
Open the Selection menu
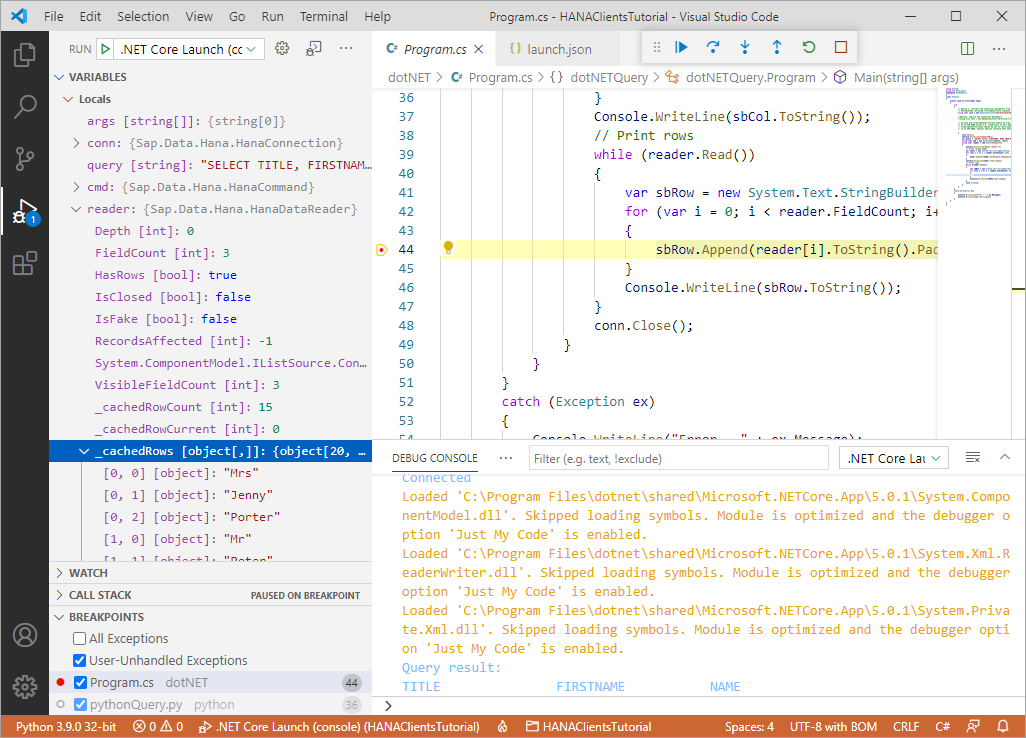[143, 16]
